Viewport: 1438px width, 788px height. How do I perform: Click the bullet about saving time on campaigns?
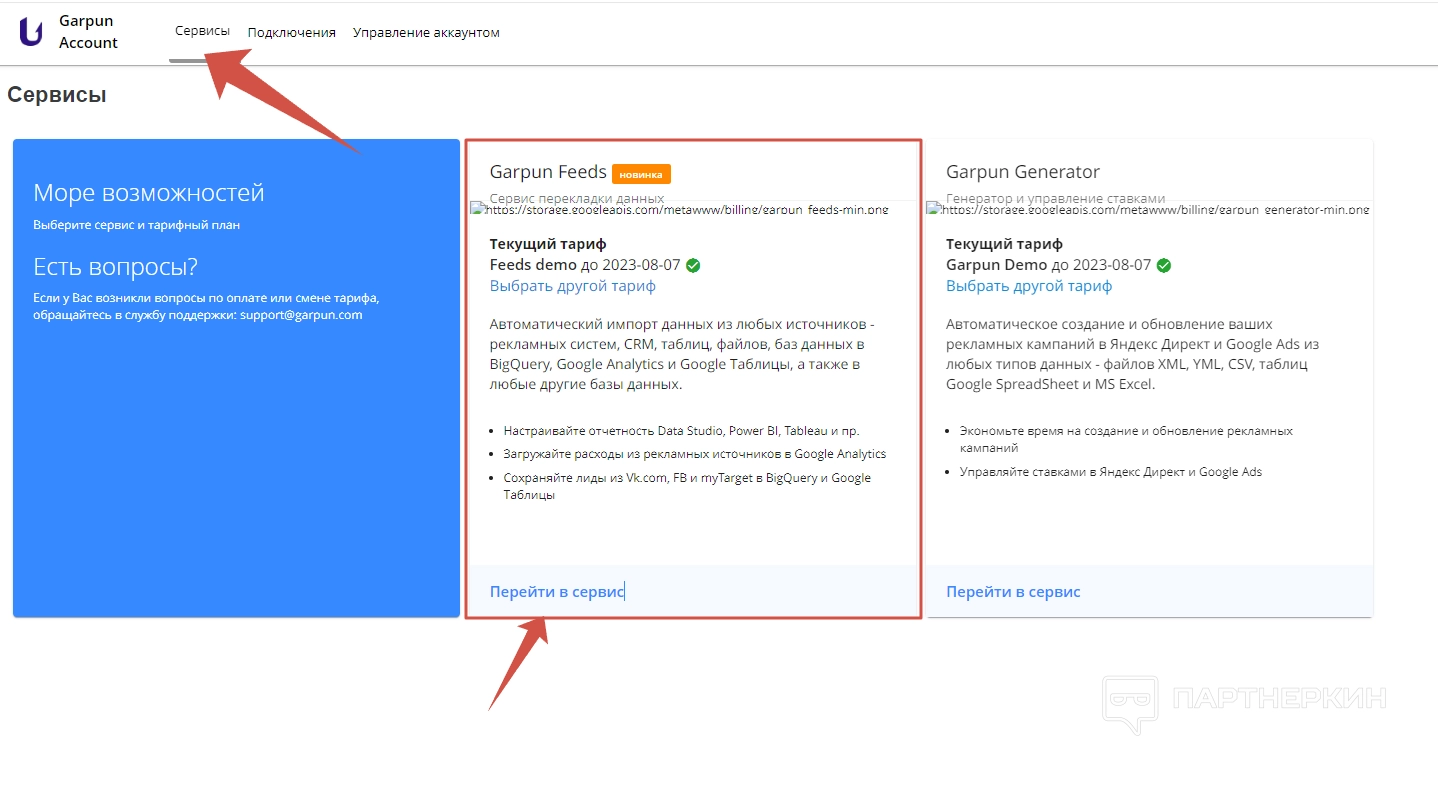pos(1126,440)
